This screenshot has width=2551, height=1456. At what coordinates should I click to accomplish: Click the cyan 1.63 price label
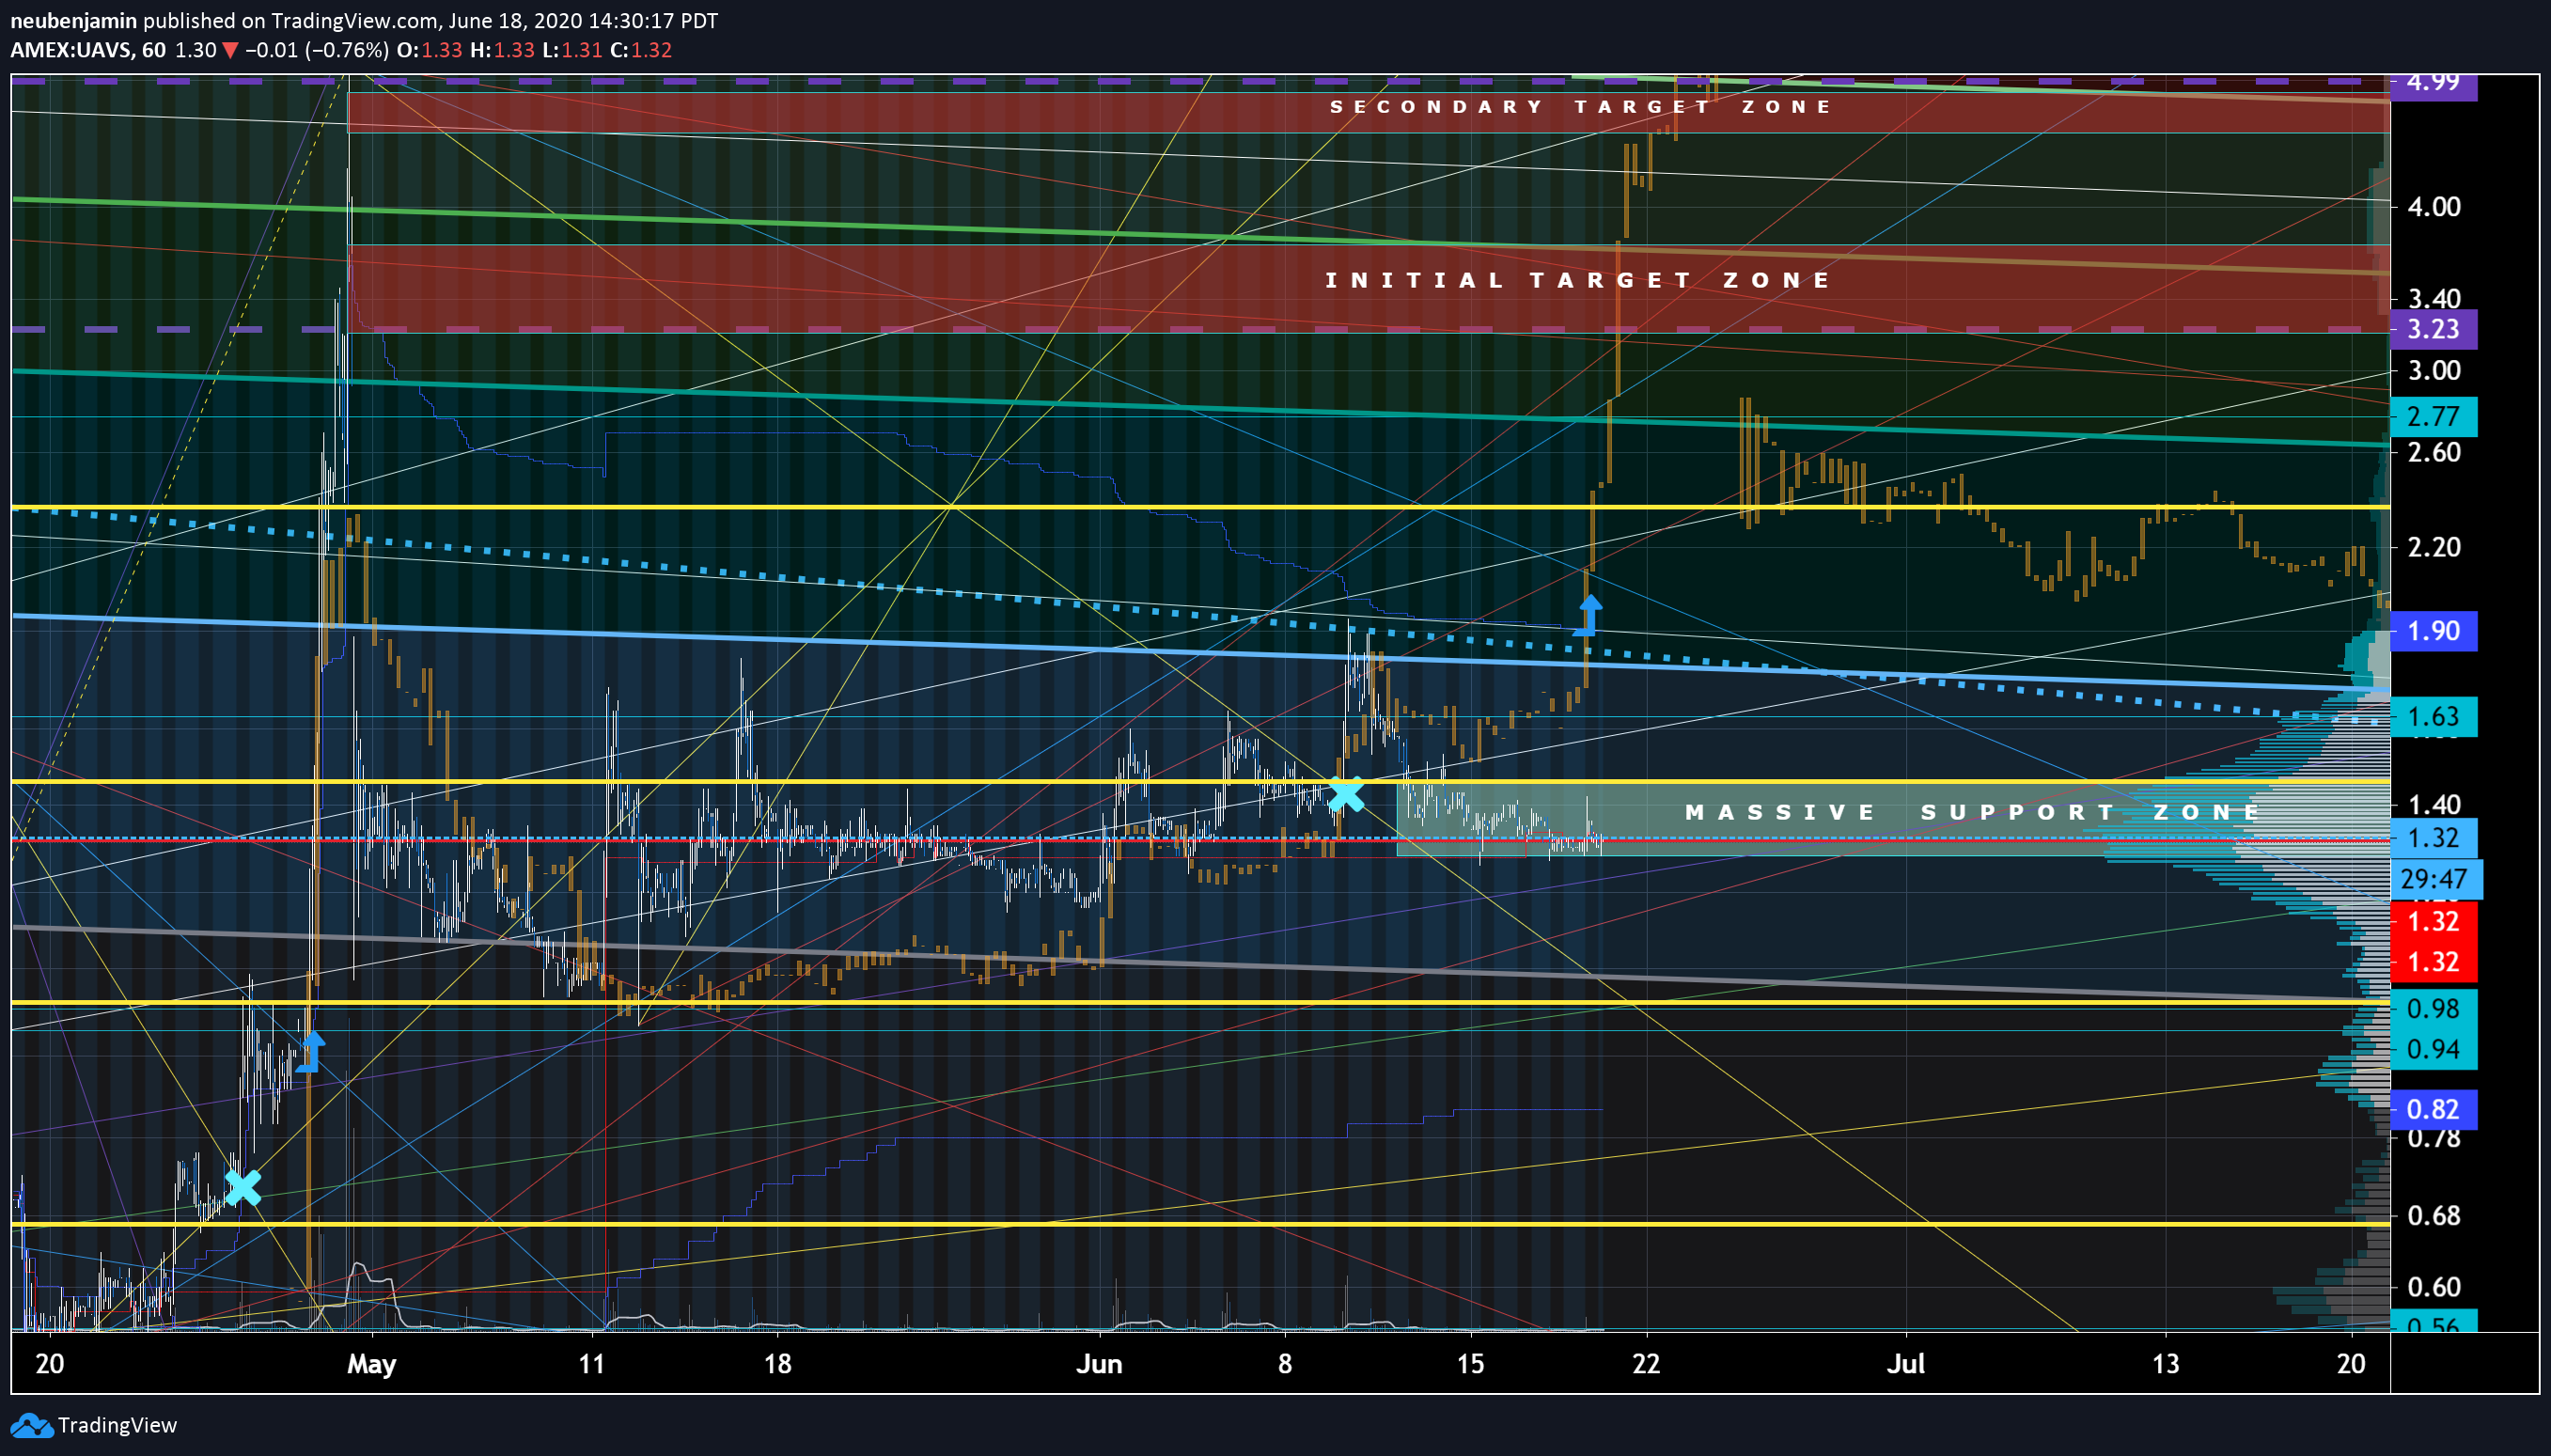2433,717
